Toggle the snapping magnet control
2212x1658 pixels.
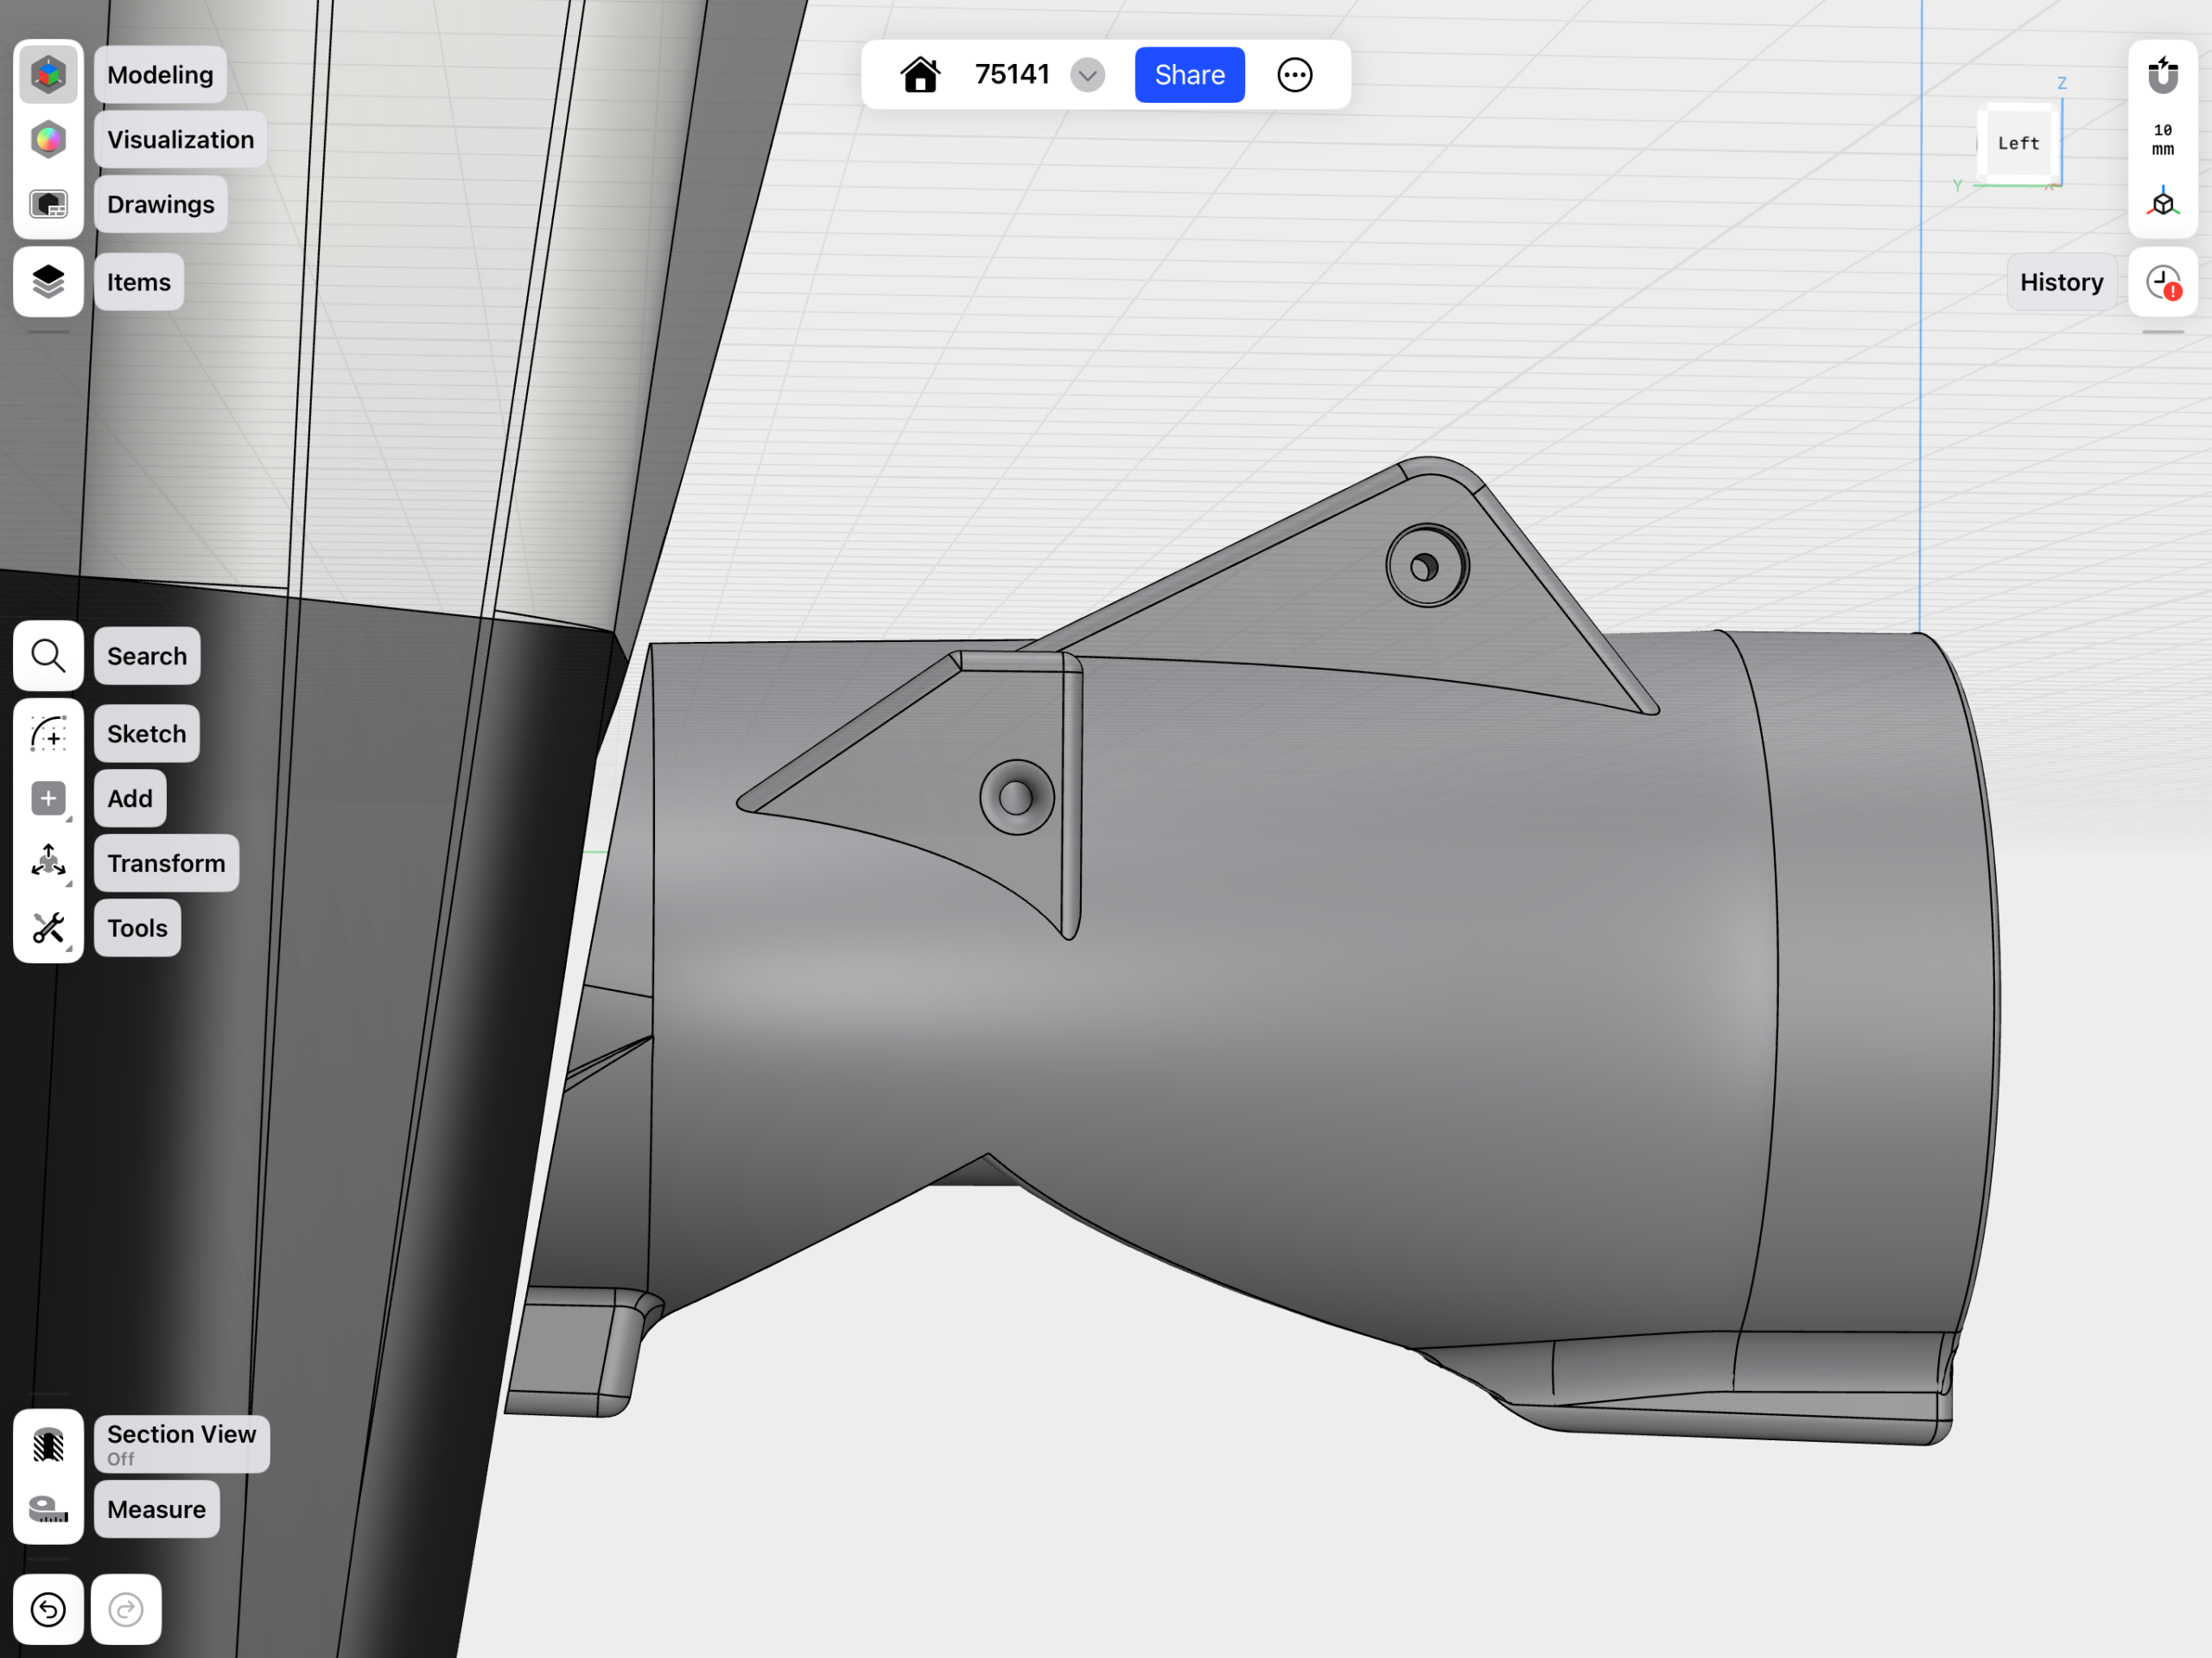pyautogui.click(x=2163, y=74)
